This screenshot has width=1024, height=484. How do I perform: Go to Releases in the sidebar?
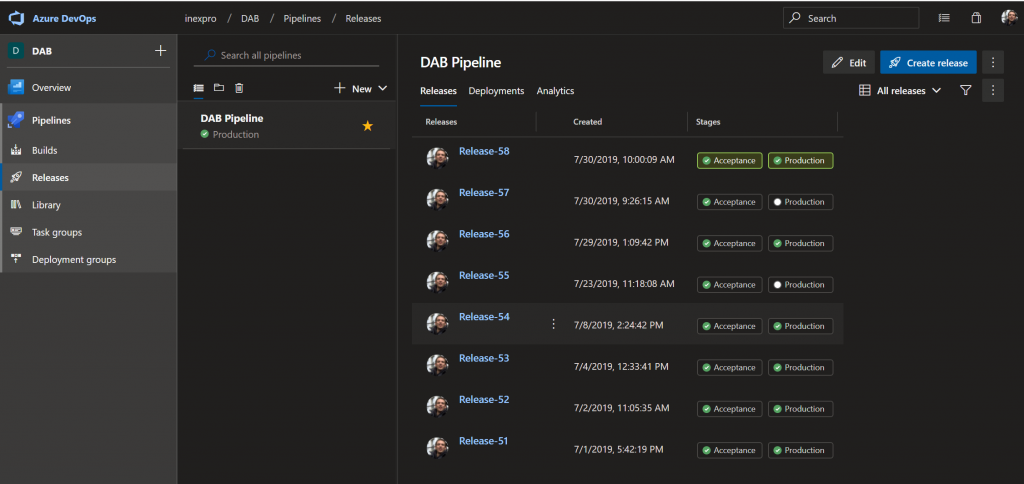pos(88,178)
